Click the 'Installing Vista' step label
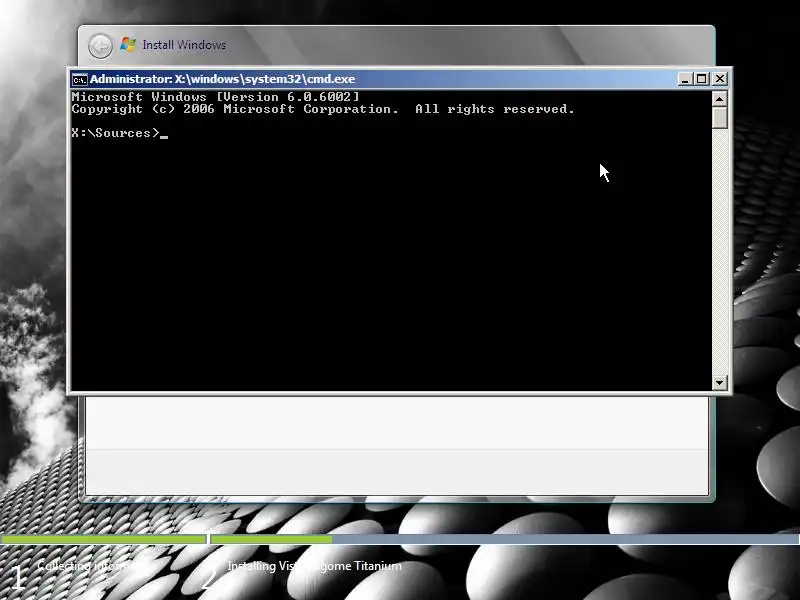The height and width of the screenshot is (600, 800). pyautogui.click(x=314, y=566)
